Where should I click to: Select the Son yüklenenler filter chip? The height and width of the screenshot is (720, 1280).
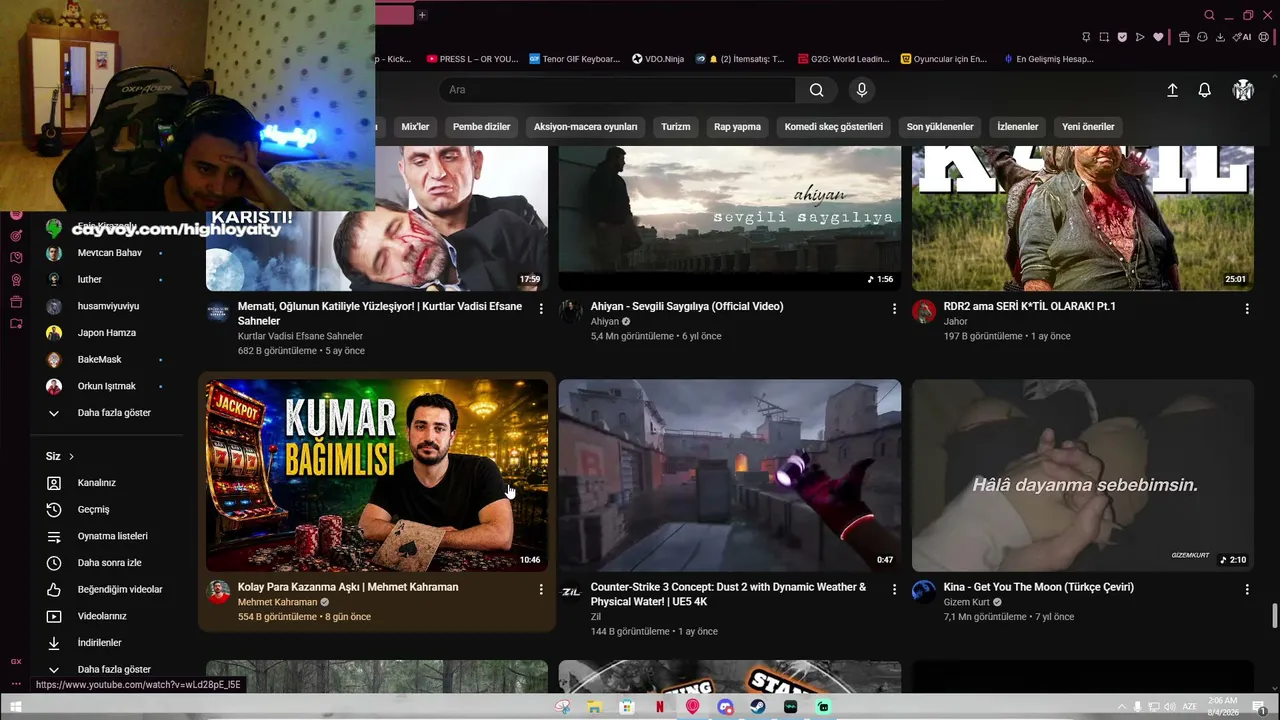coord(940,127)
